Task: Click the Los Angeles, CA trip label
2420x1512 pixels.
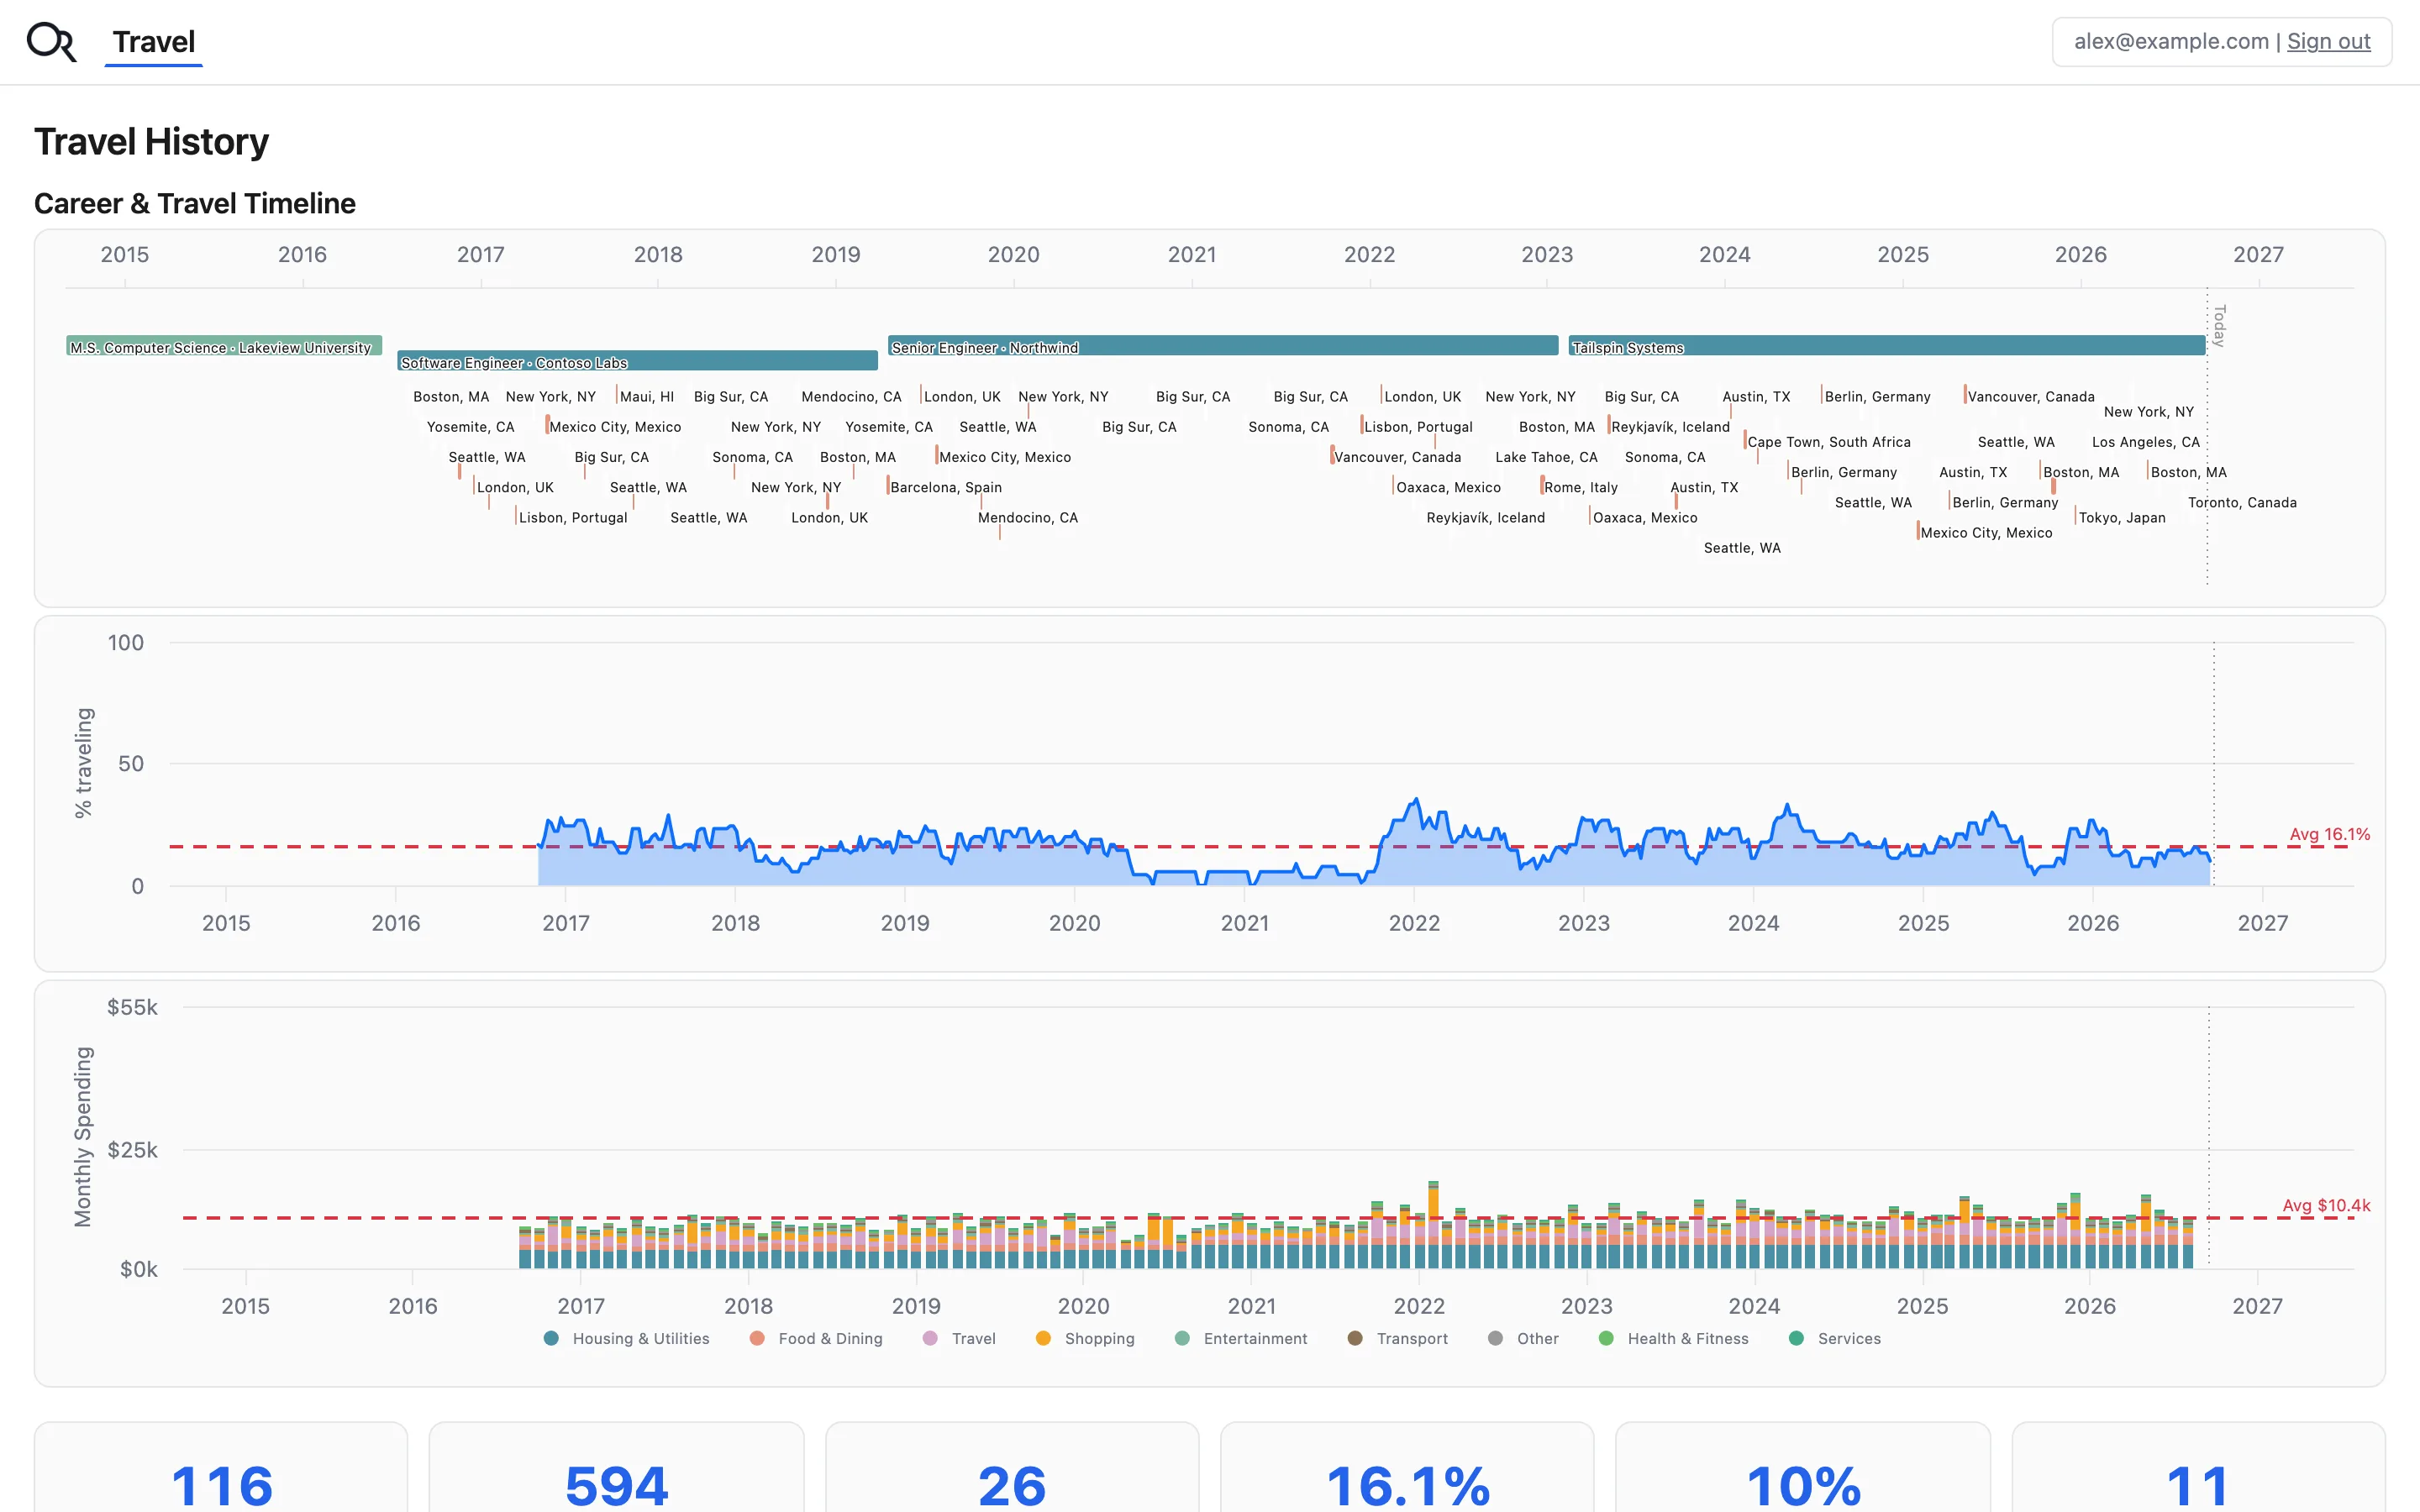Action: (2145, 442)
